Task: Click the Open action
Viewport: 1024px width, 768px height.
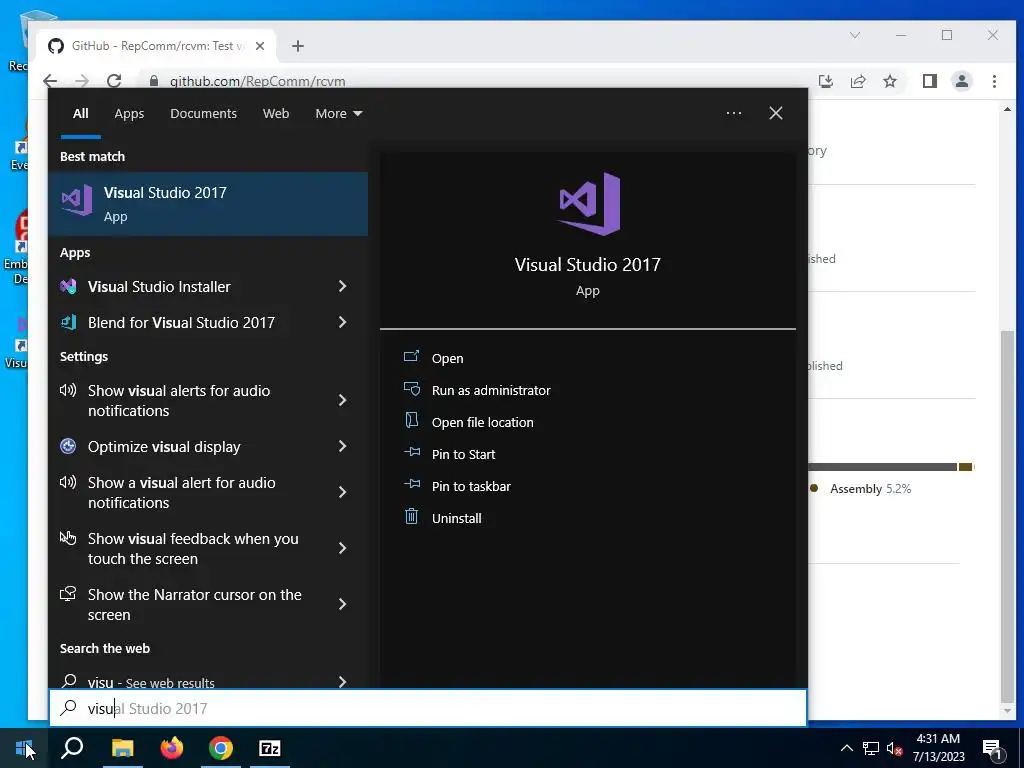Action: click(447, 359)
